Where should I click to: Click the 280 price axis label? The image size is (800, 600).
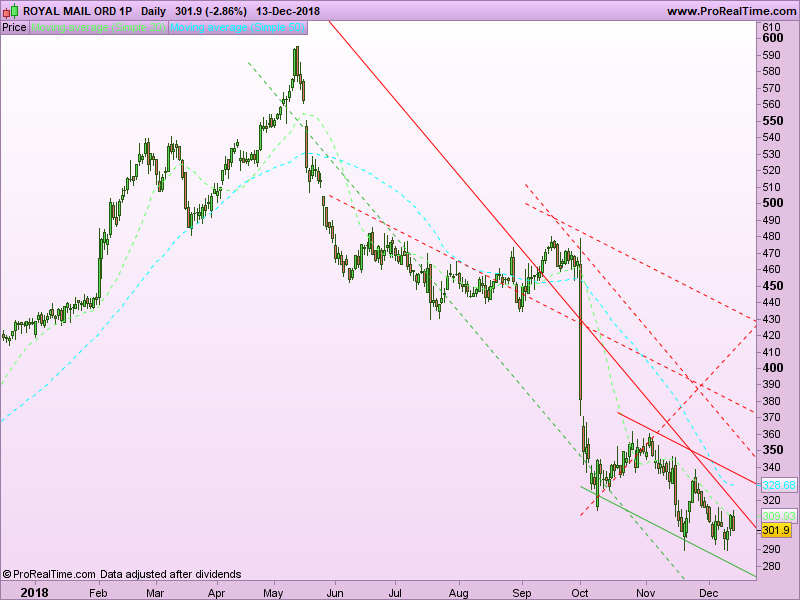[771, 566]
